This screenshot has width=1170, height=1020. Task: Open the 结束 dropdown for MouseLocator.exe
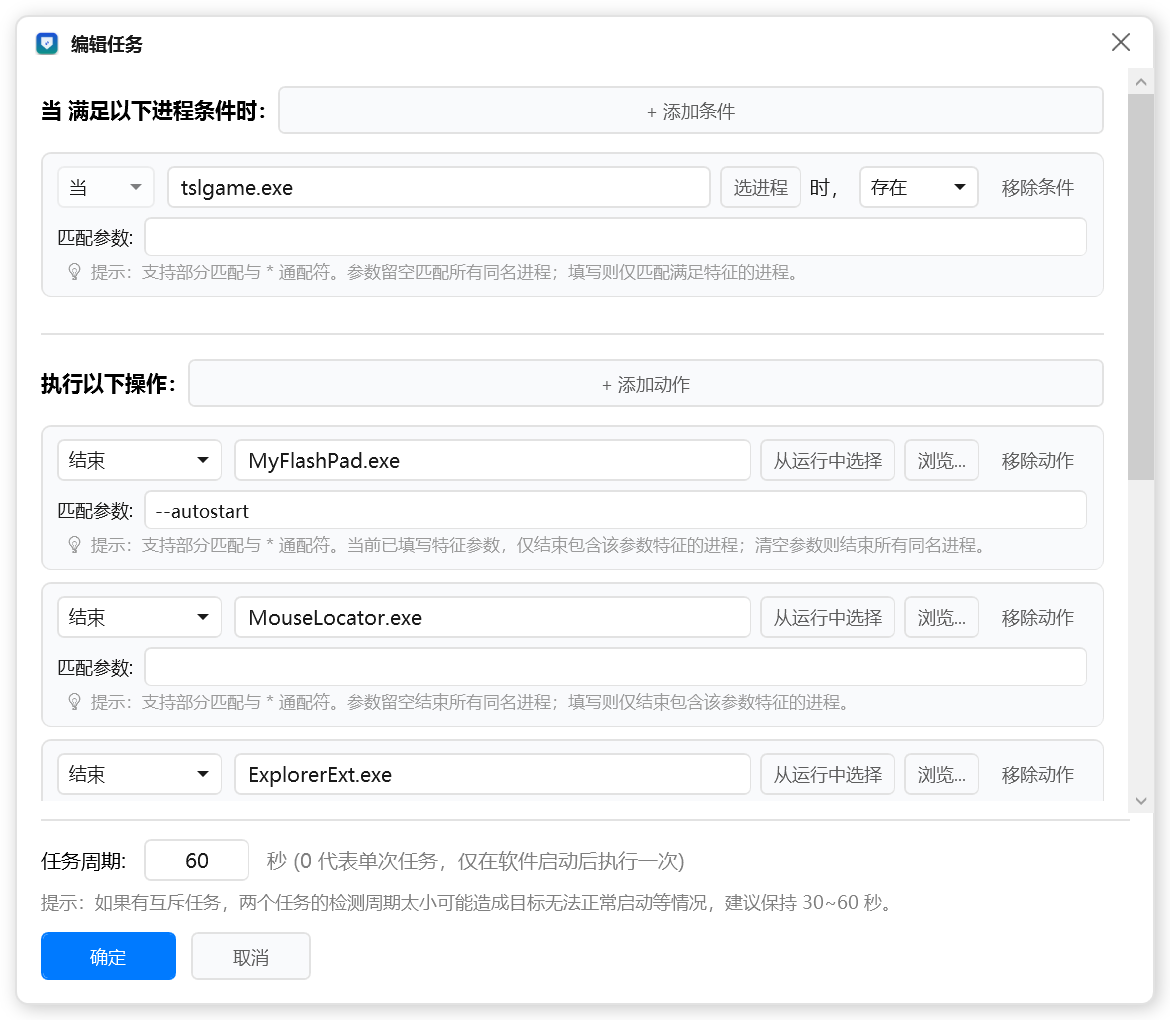[x=140, y=617]
